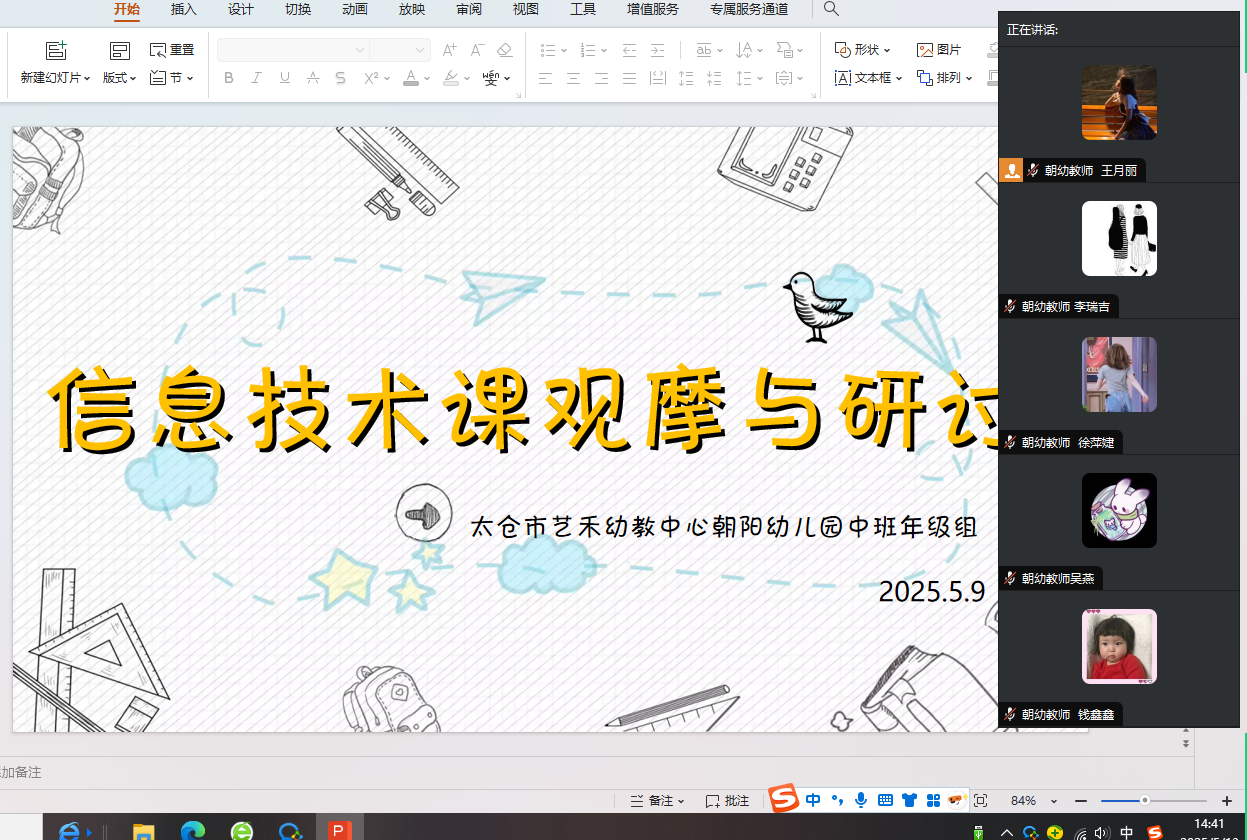This screenshot has height=840, width=1247.
Task: Click the zoom slider handle
Action: 1144,800
